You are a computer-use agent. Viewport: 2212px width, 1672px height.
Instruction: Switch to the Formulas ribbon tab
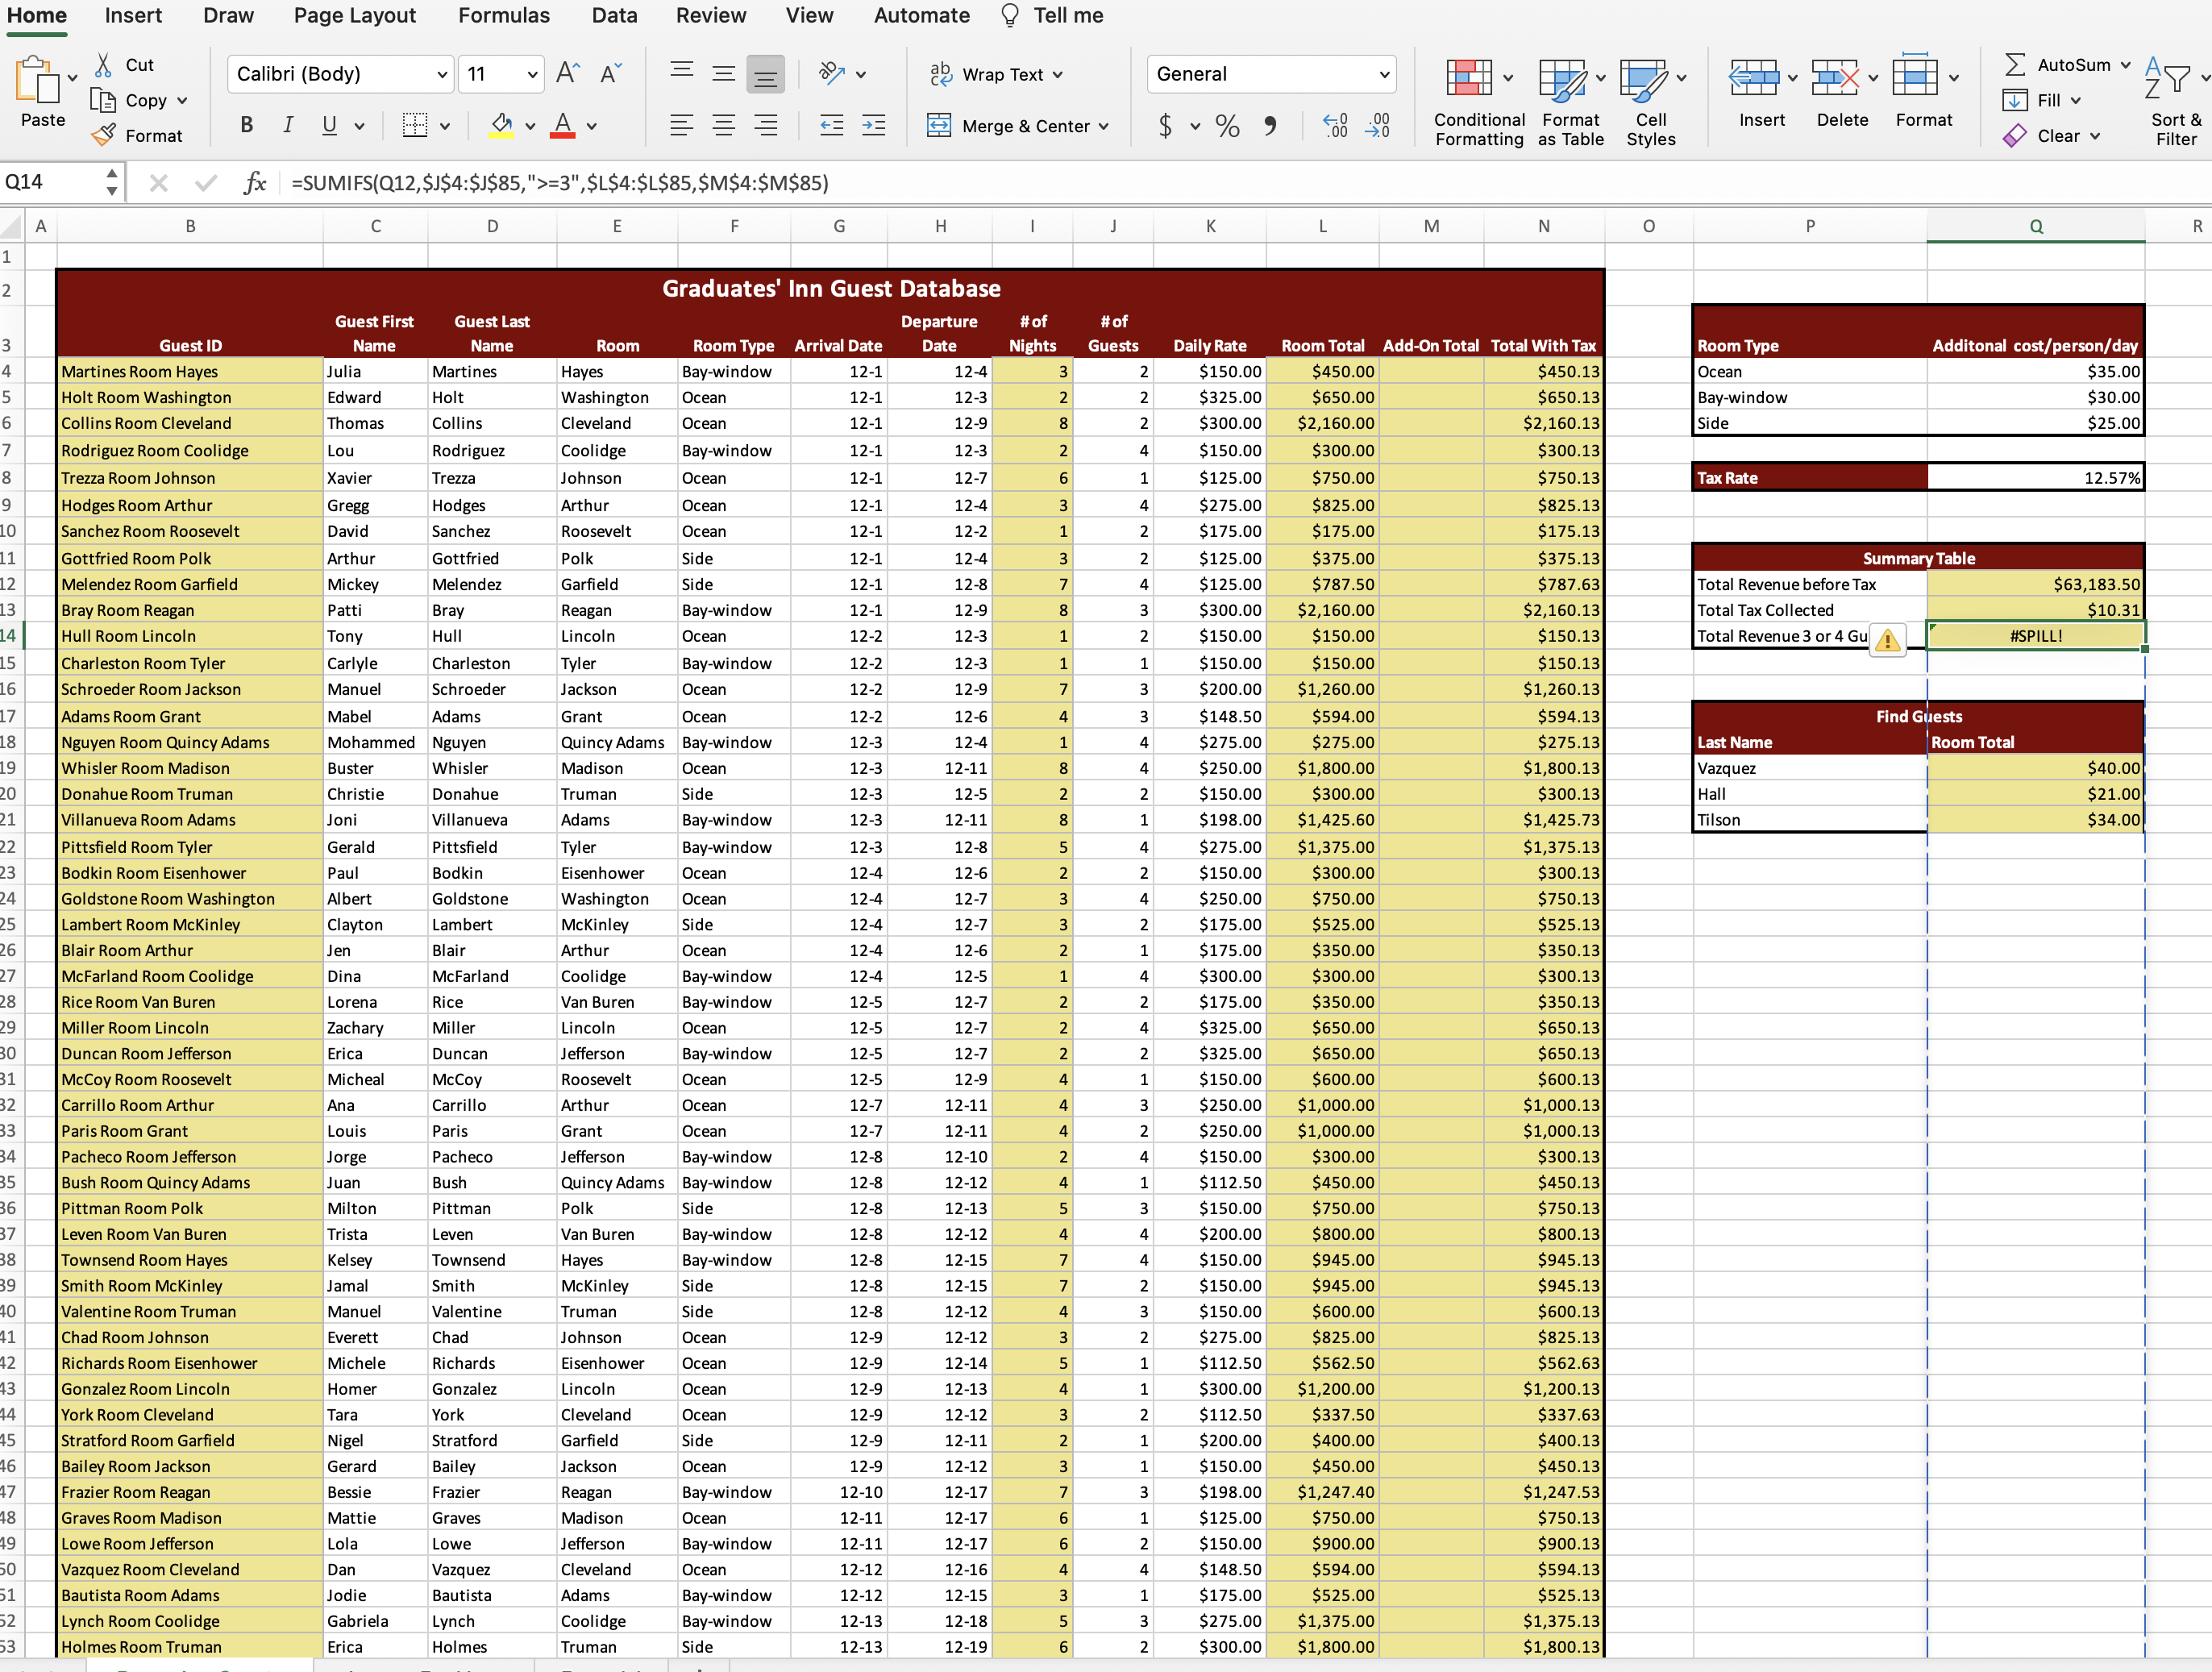(x=503, y=16)
